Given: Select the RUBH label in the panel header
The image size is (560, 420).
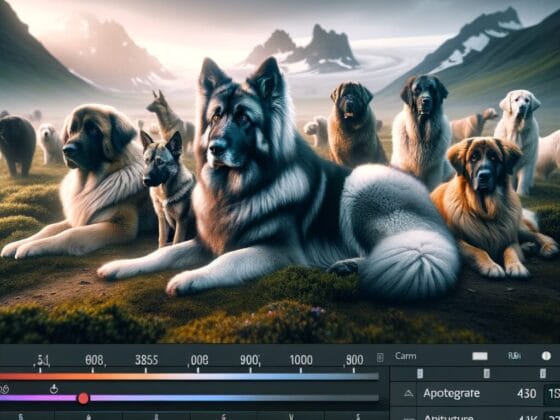Looking at the screenshot, I should tap(514, 356).
